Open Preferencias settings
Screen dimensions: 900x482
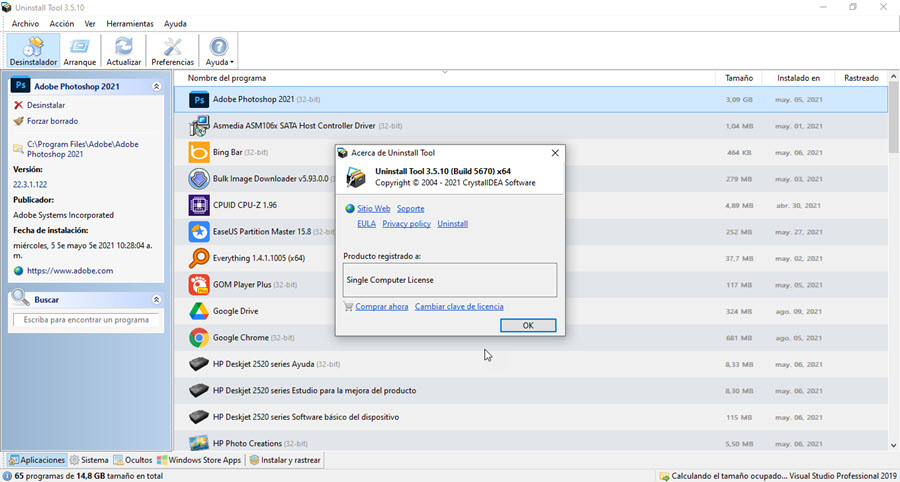(x=172, y=50)
